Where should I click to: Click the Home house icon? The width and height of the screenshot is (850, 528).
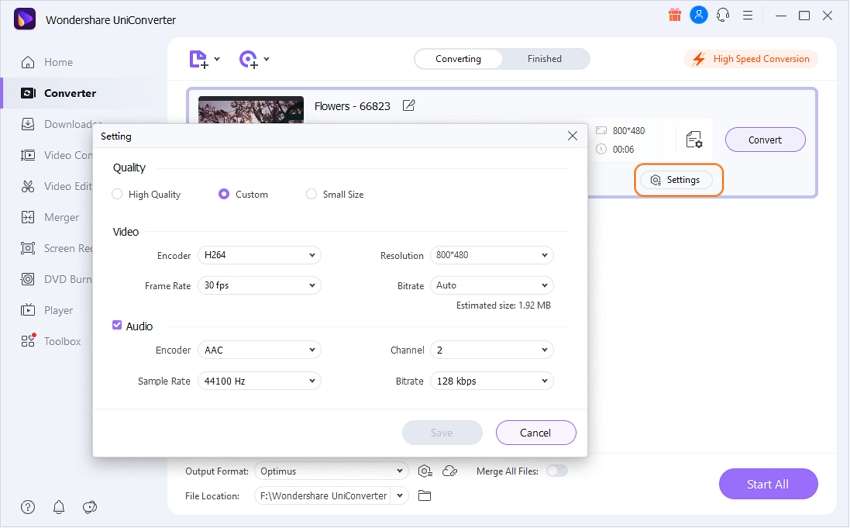[28, 62]
